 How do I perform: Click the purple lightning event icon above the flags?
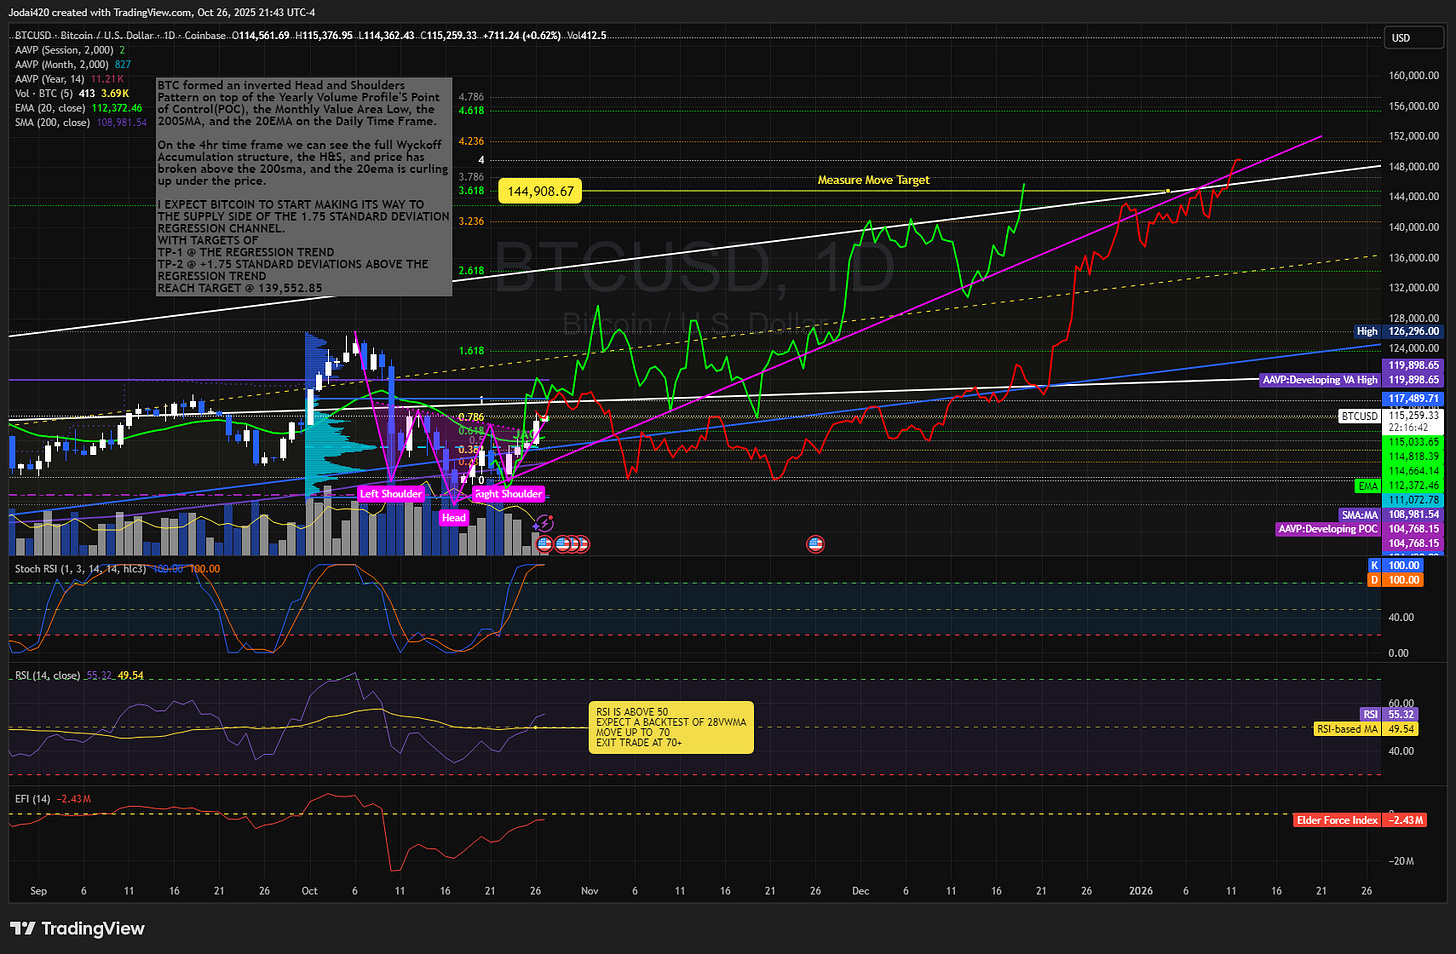543,523
